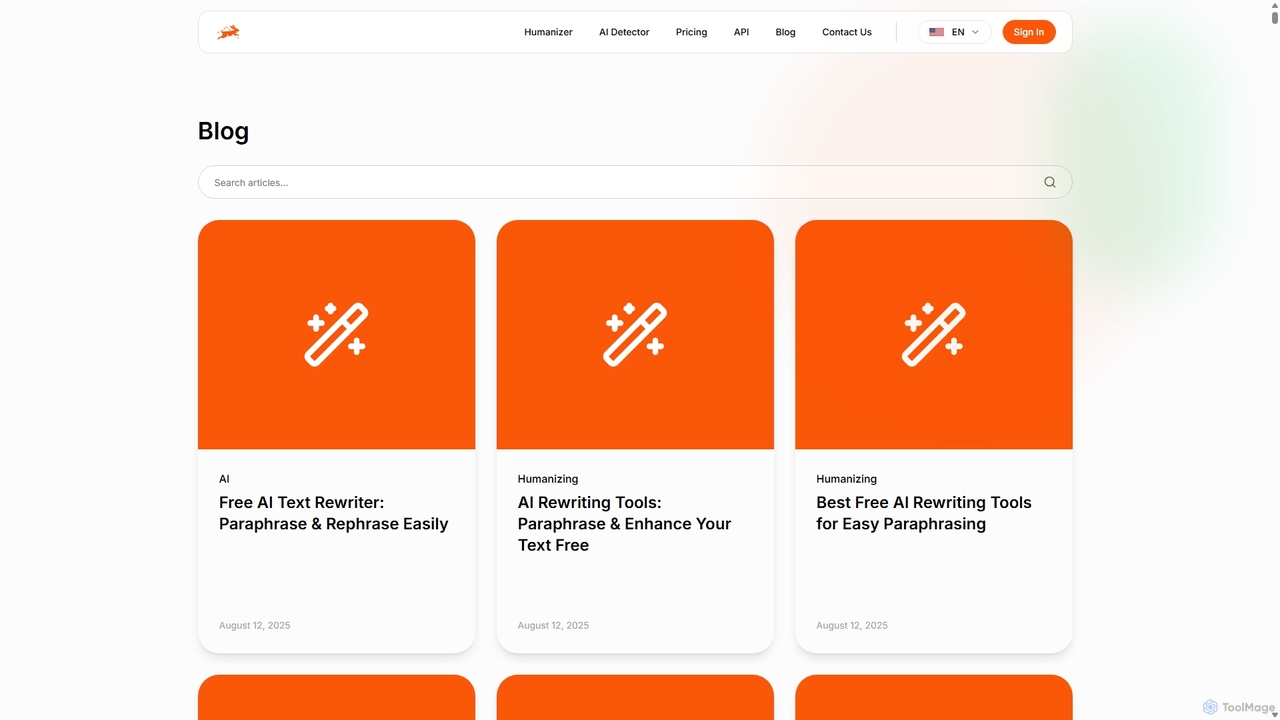The image size is (1280, 720).
Task: Click the August 12, 2025 date under Free AI Text Rewriter
Action: [x=254, y=625]
